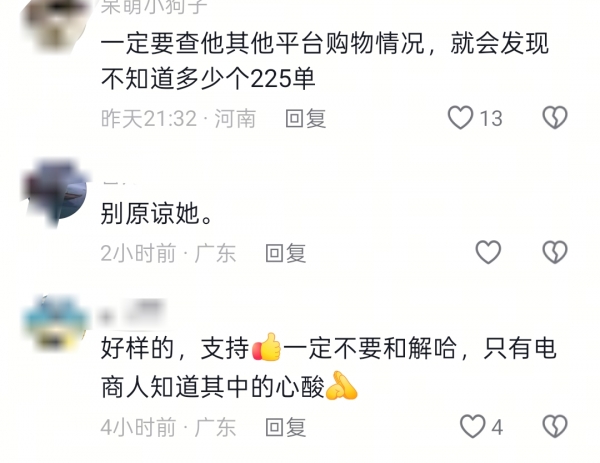This screenshot has width=600, height=463.
Task: Open avatar beside 别原谅她 comment
Action: pyautogui.click(x=55, y=193)
